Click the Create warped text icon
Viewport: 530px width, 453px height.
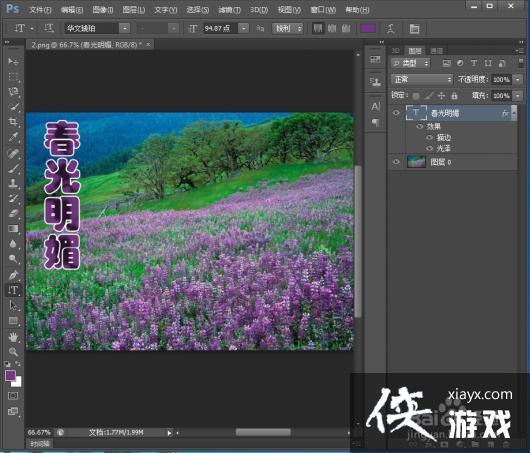pyautogui.click(x=391, y=29)
